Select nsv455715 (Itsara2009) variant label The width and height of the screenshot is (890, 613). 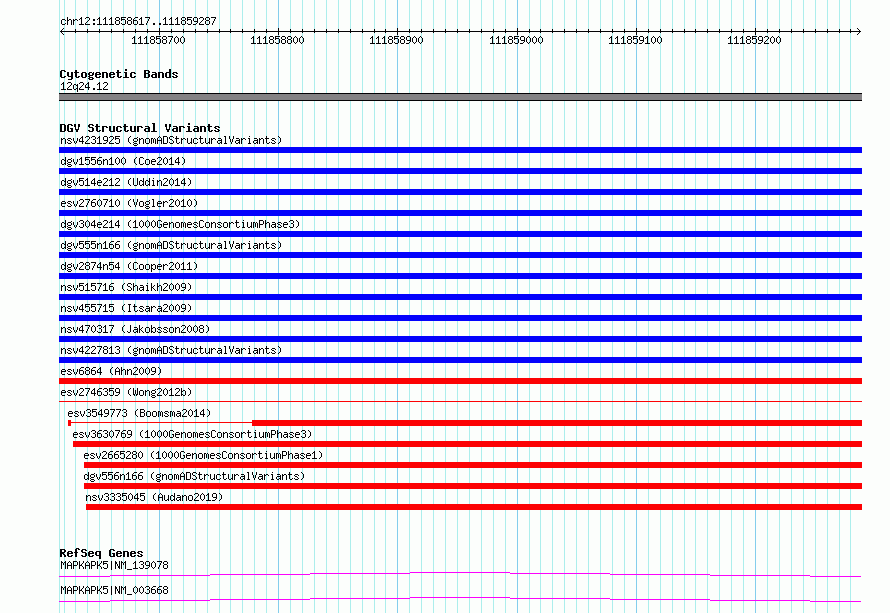(126, 308)
